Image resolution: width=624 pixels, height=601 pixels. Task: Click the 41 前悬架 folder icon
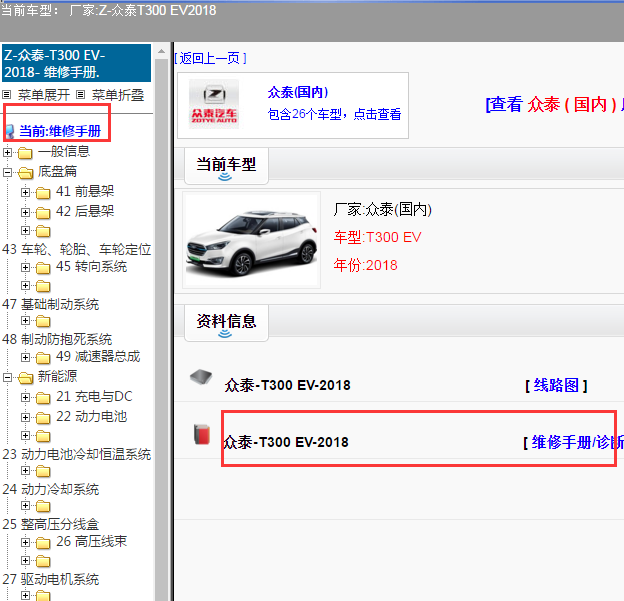pos(43,193)
